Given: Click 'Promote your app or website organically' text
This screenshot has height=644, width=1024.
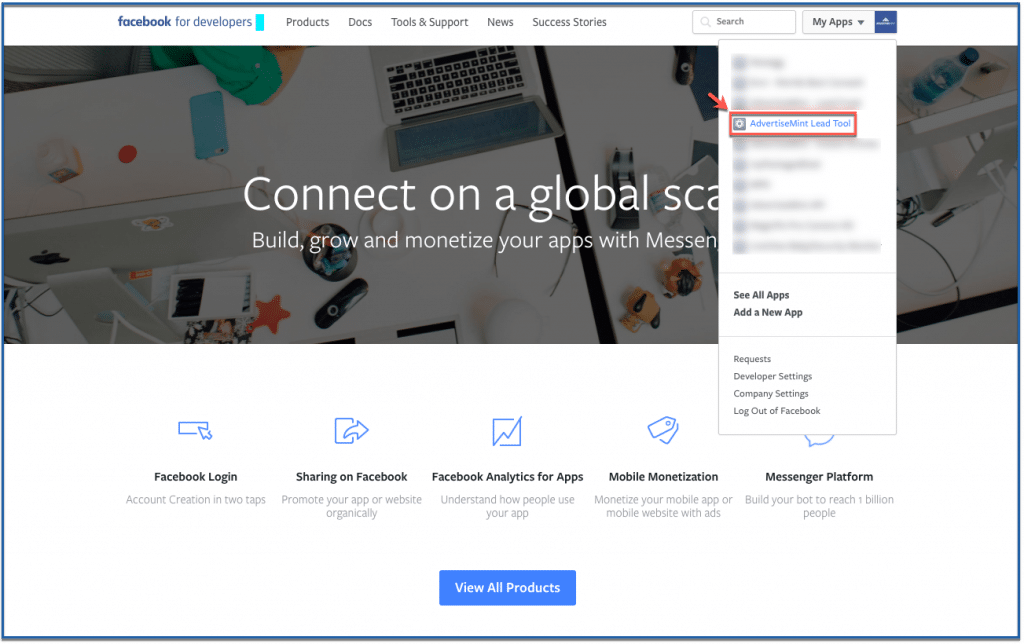Looking at the screenshot, I should click(351, 506).
